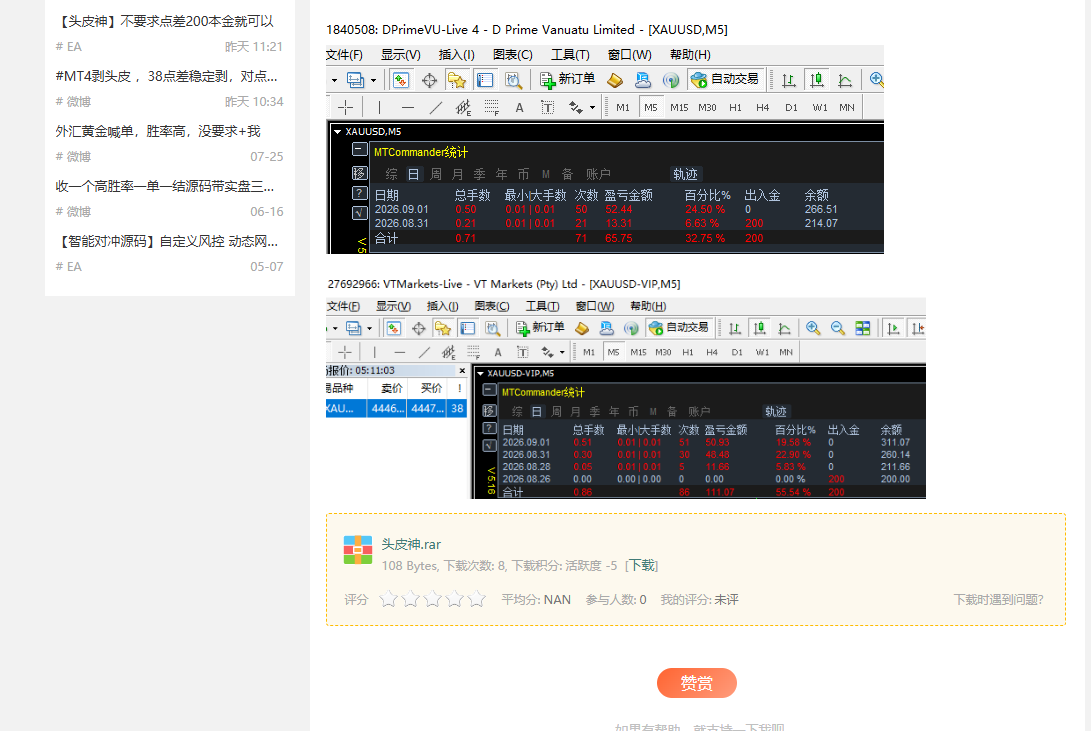Select text 'A' tool in DPrimeVU drawing bar

[x=519, y=107]
